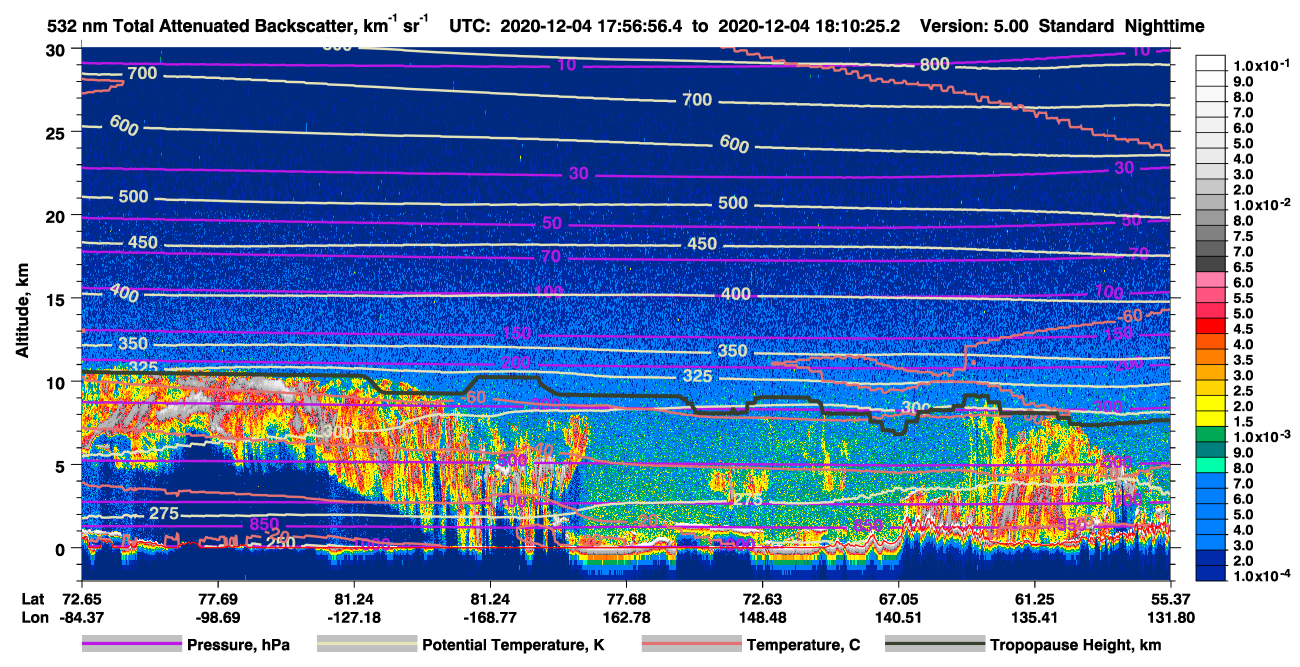
Task: Click the longitude value "-127.18"
Action: coord(353,616)
